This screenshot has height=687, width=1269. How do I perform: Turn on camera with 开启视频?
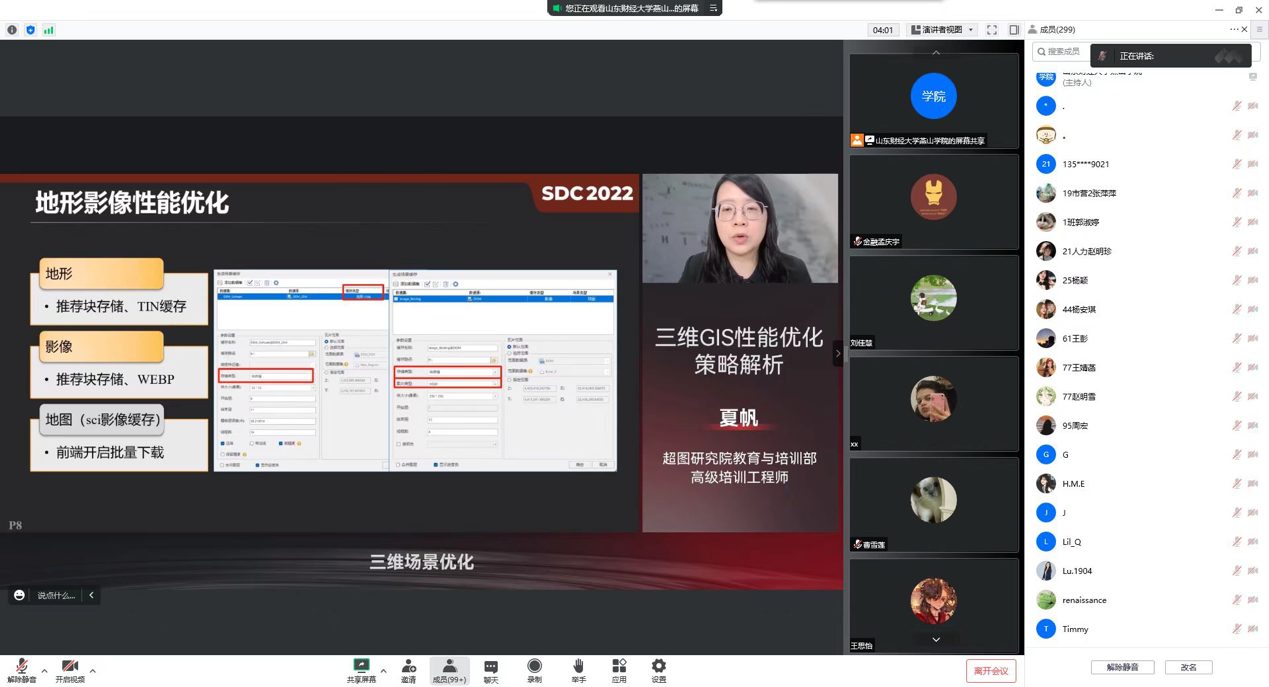click(69, 670)
